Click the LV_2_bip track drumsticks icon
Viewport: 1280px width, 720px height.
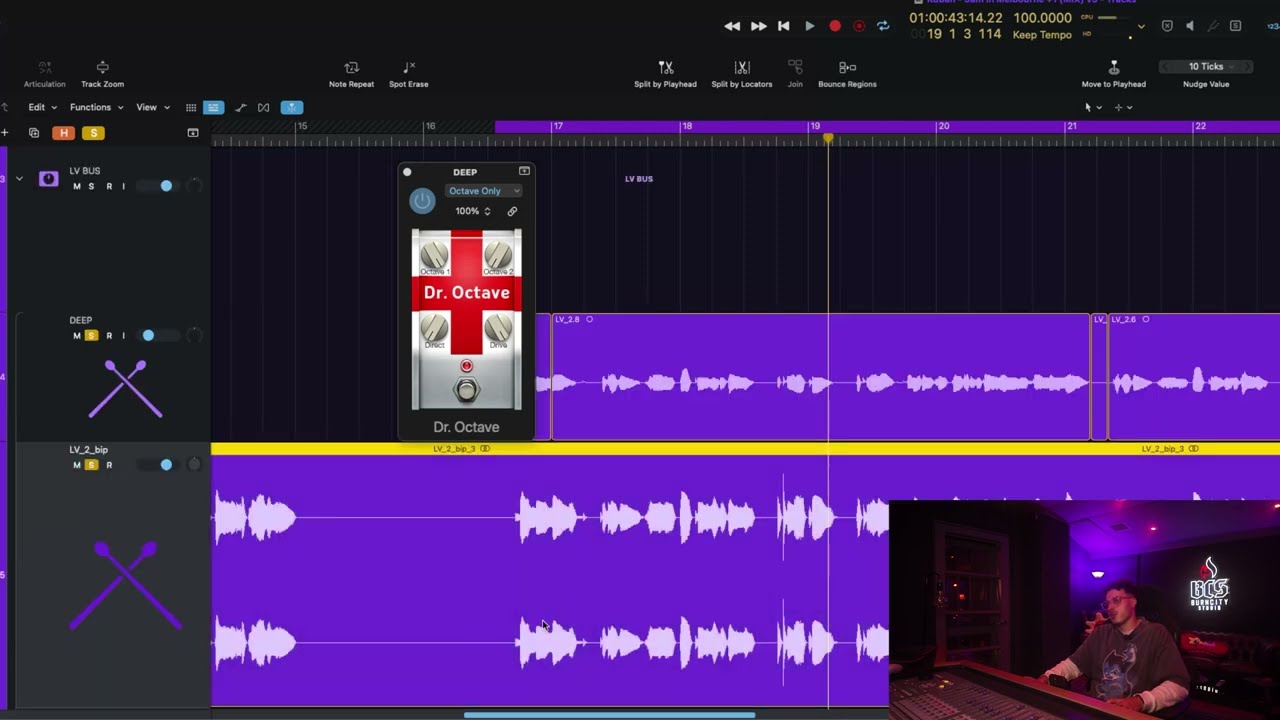point(125,585)
